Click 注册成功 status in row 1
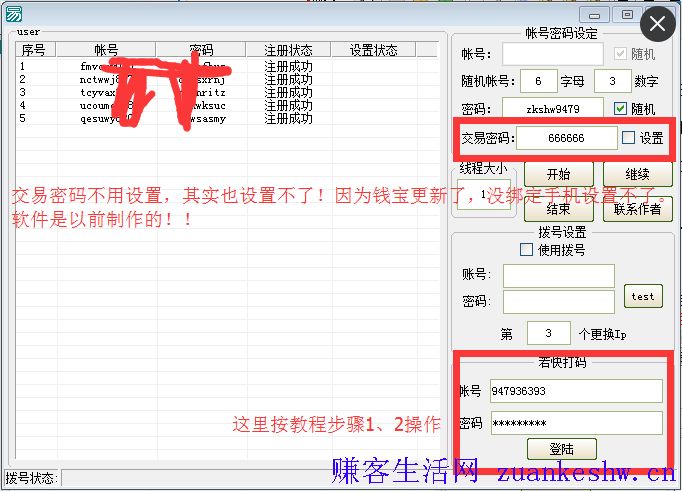The height and width of the screenshot is (491, 682). (x=288, y=66)
